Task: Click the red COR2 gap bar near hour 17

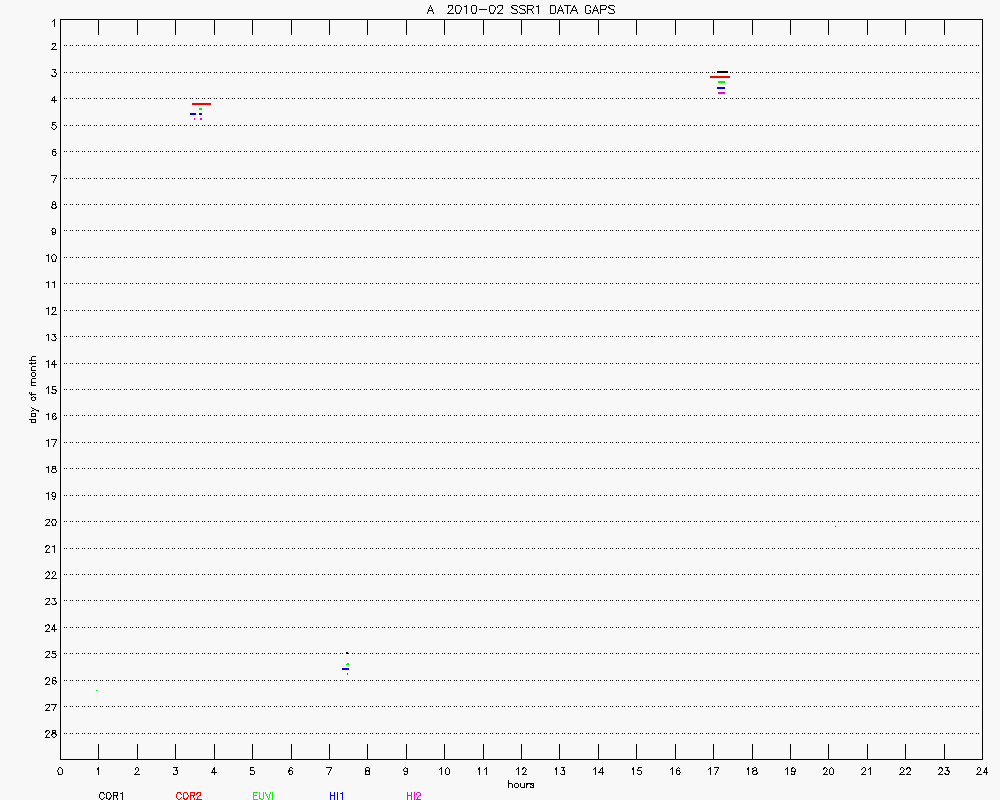Action: pyautogui.click(x=719, y=77)
